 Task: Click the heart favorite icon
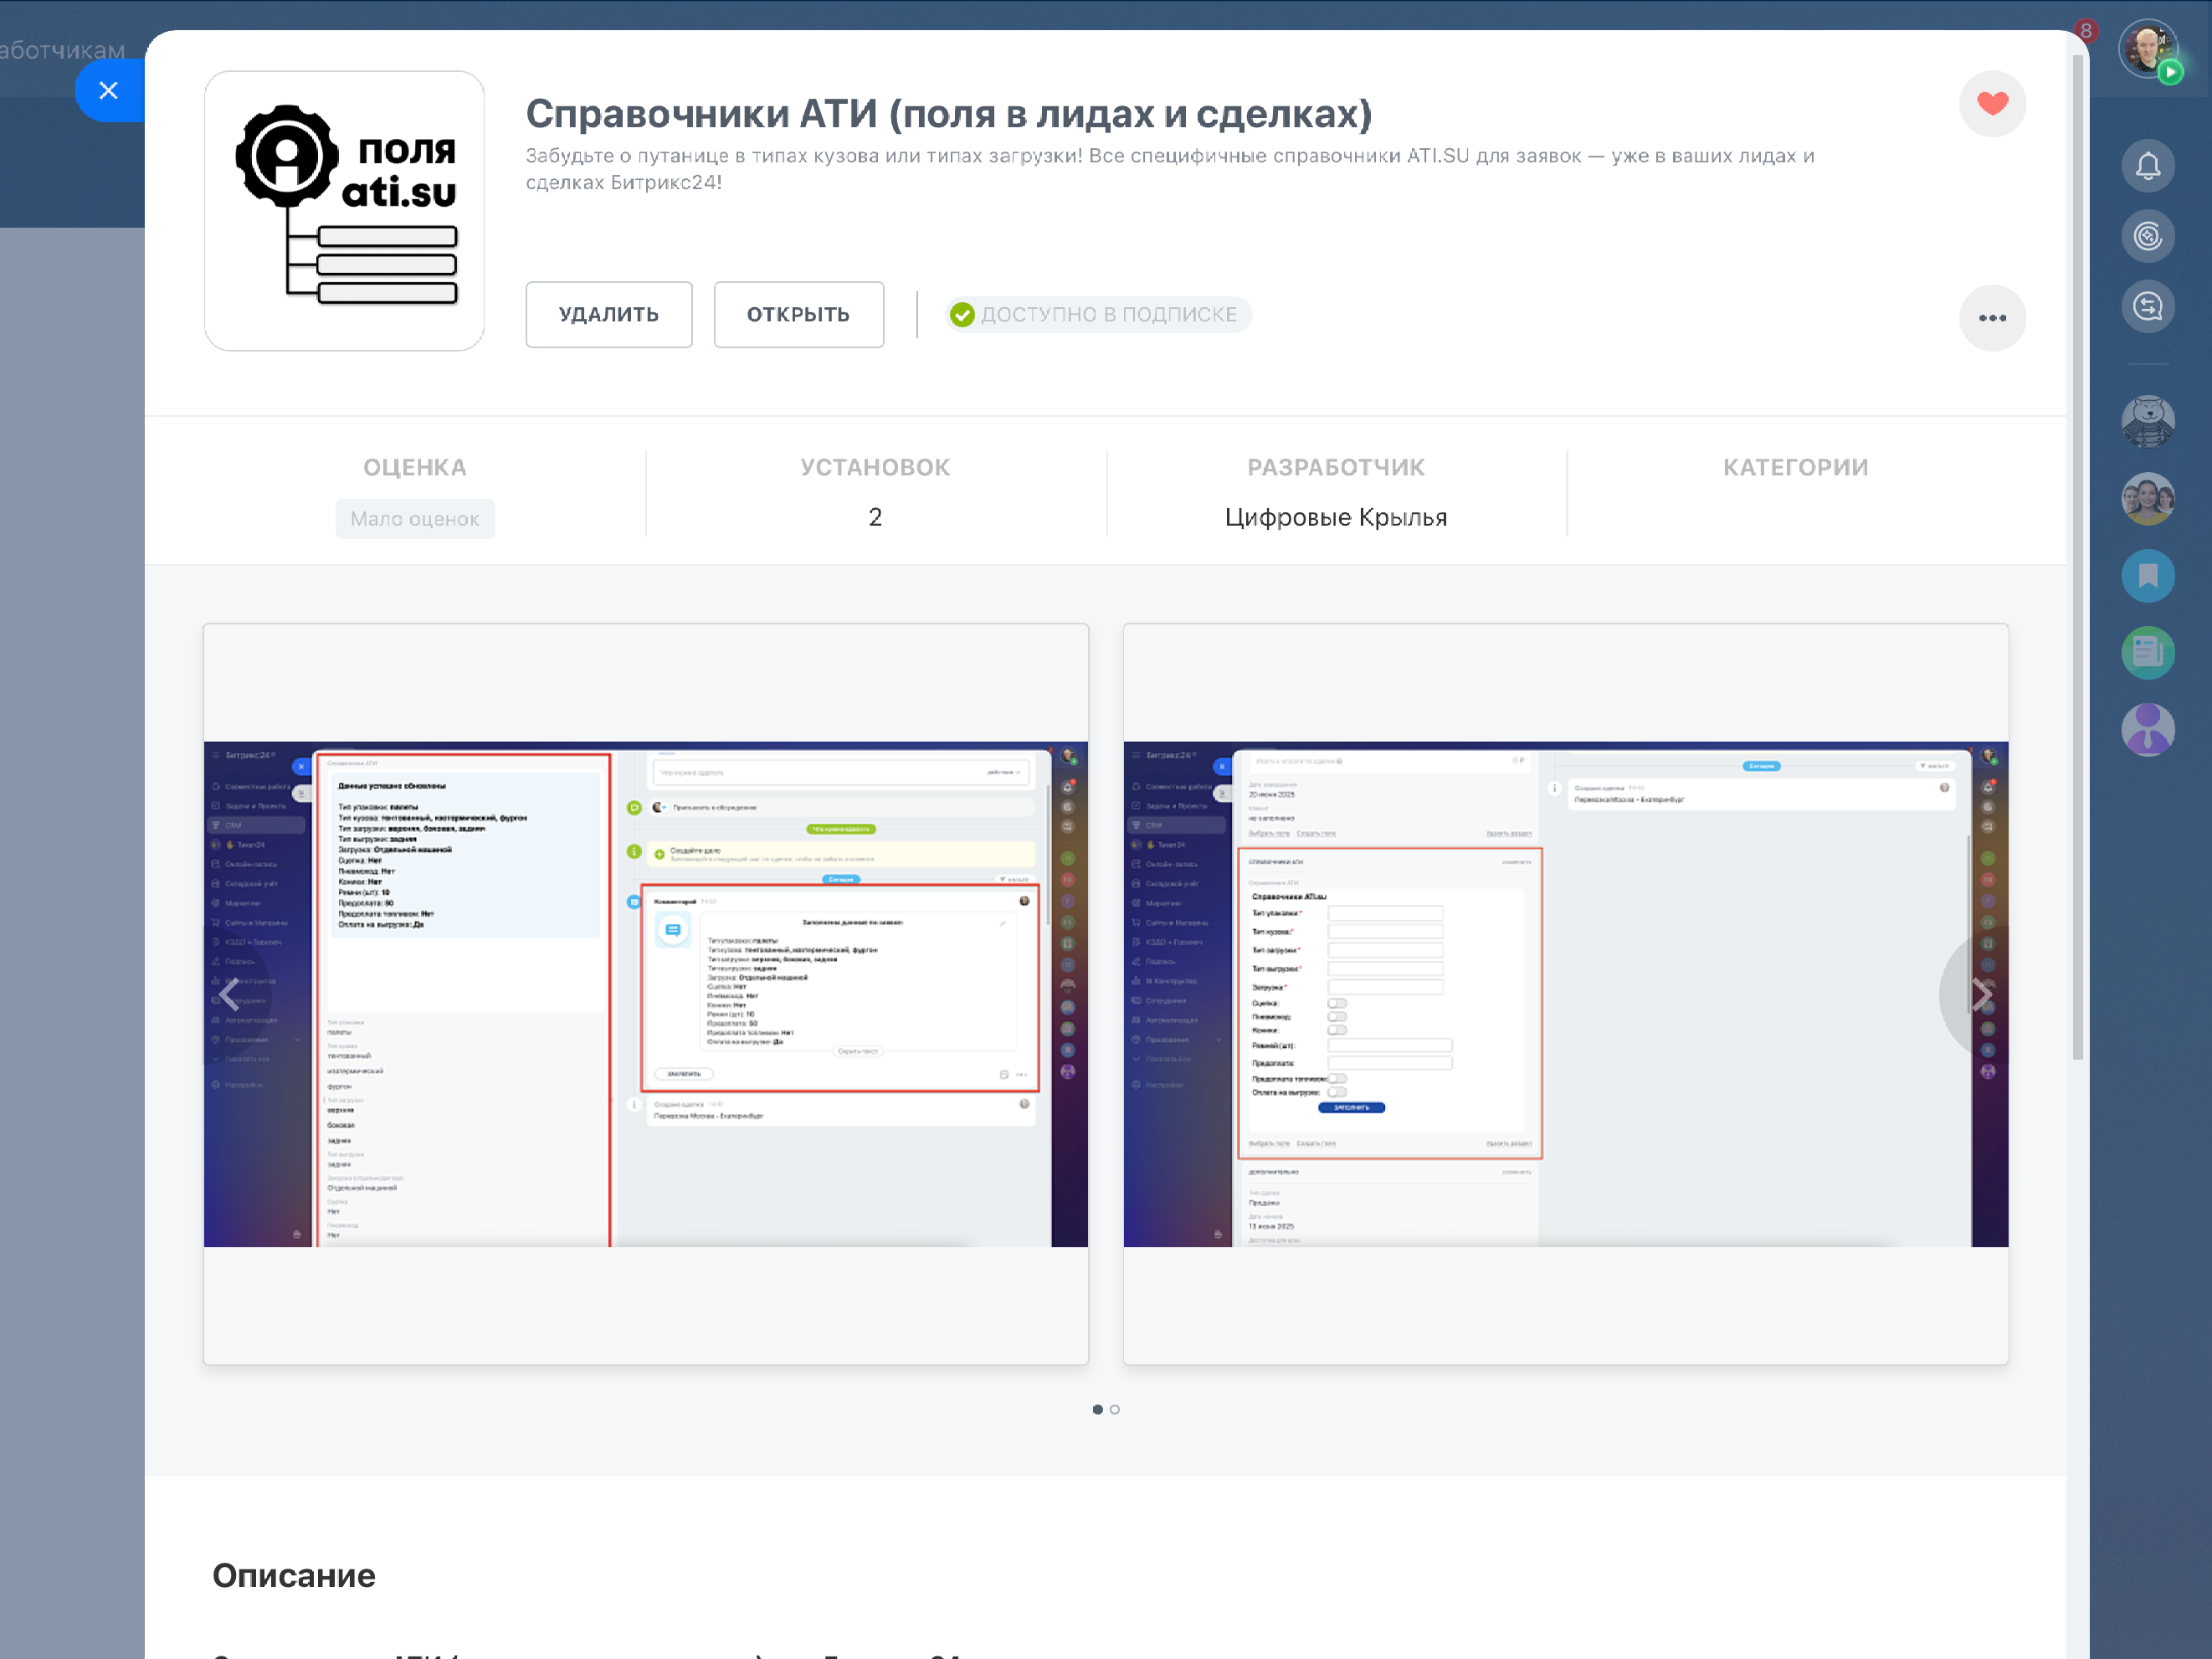pos(1991,103)
